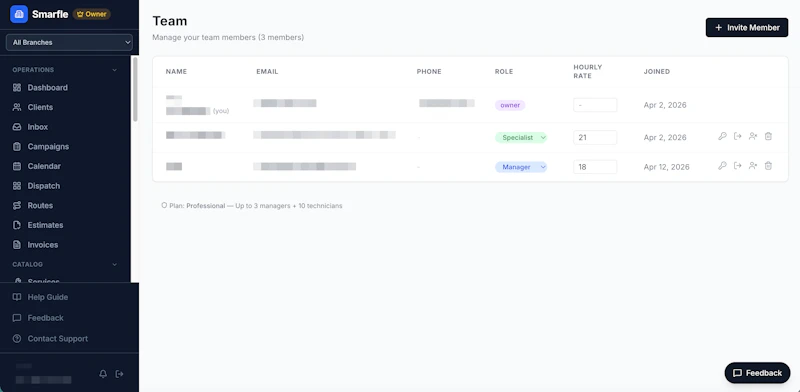Viewport: 800px width, 392px height.
Task: Click person-plus icon in Specialist row
Action: click(753, 136)
